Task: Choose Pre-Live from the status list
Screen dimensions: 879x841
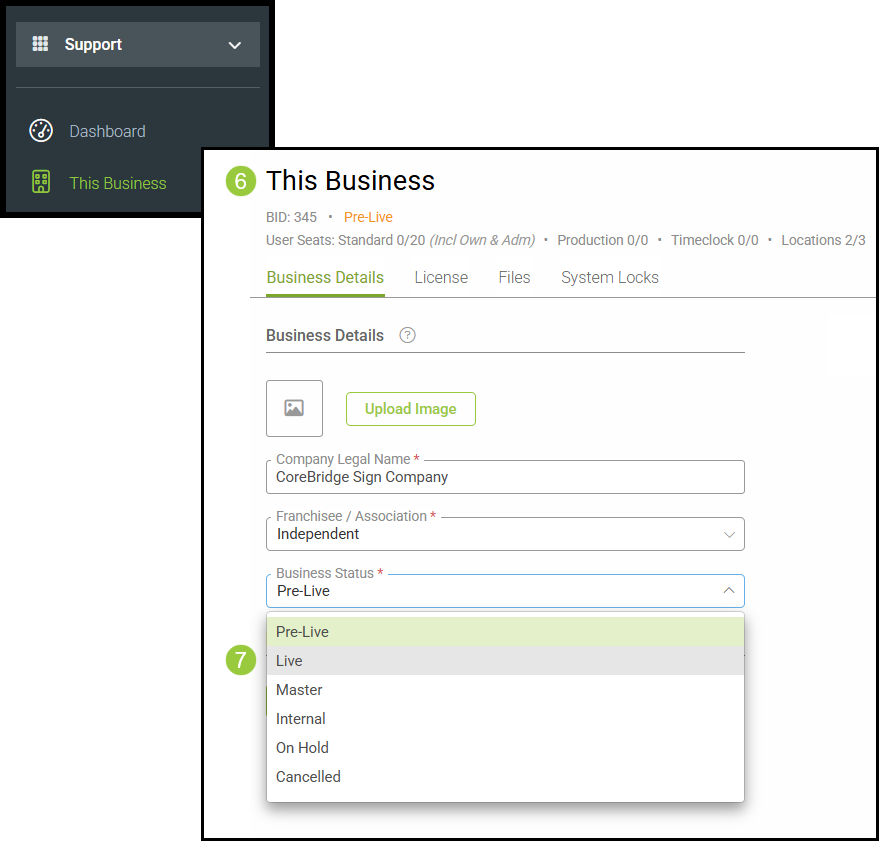Action: [505, 632]
